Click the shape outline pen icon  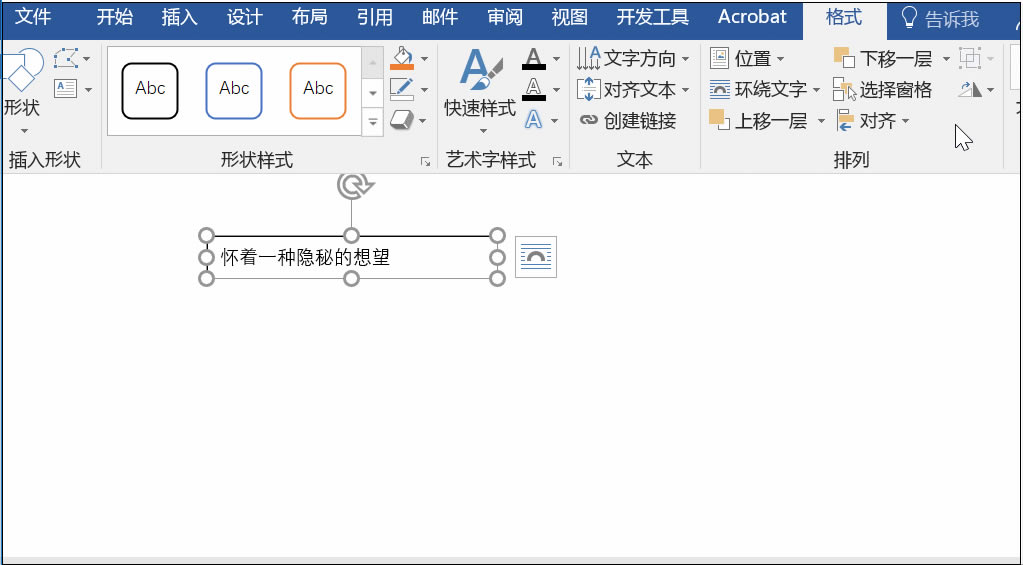coord(402,89)
